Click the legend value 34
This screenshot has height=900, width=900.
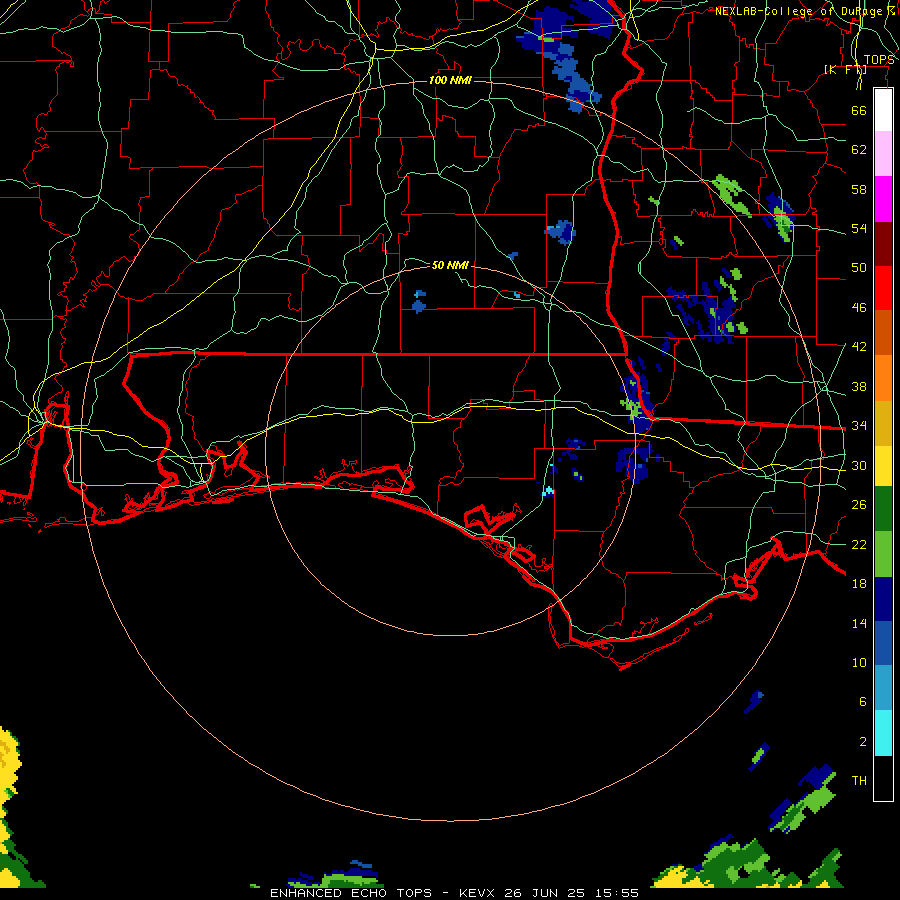coord(859,426)
